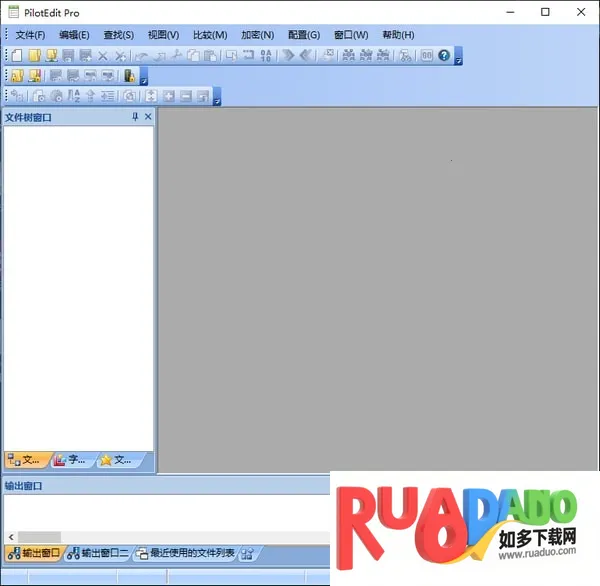Image resolution: width=600 pixels, height=586 pixels.
Task: Click the sort A-Z icon in third toolbar
Action: pos(73,96)
